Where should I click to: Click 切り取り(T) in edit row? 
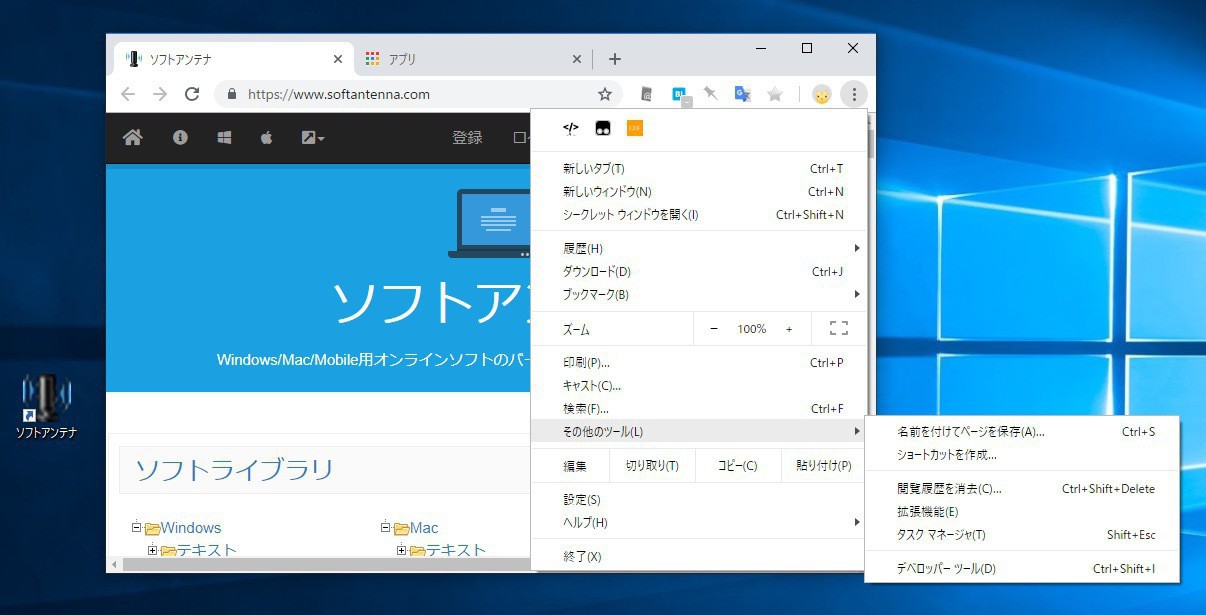point(652,466)
